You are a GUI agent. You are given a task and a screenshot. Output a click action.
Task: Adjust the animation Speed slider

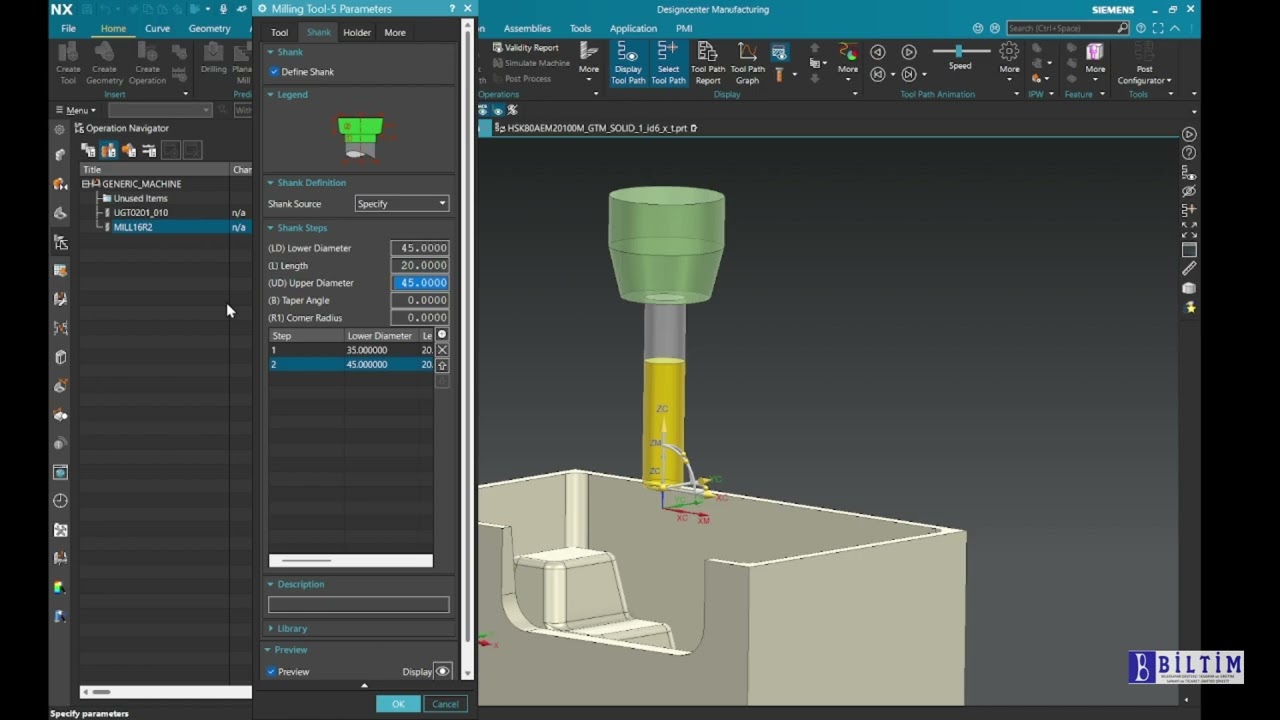959,50
